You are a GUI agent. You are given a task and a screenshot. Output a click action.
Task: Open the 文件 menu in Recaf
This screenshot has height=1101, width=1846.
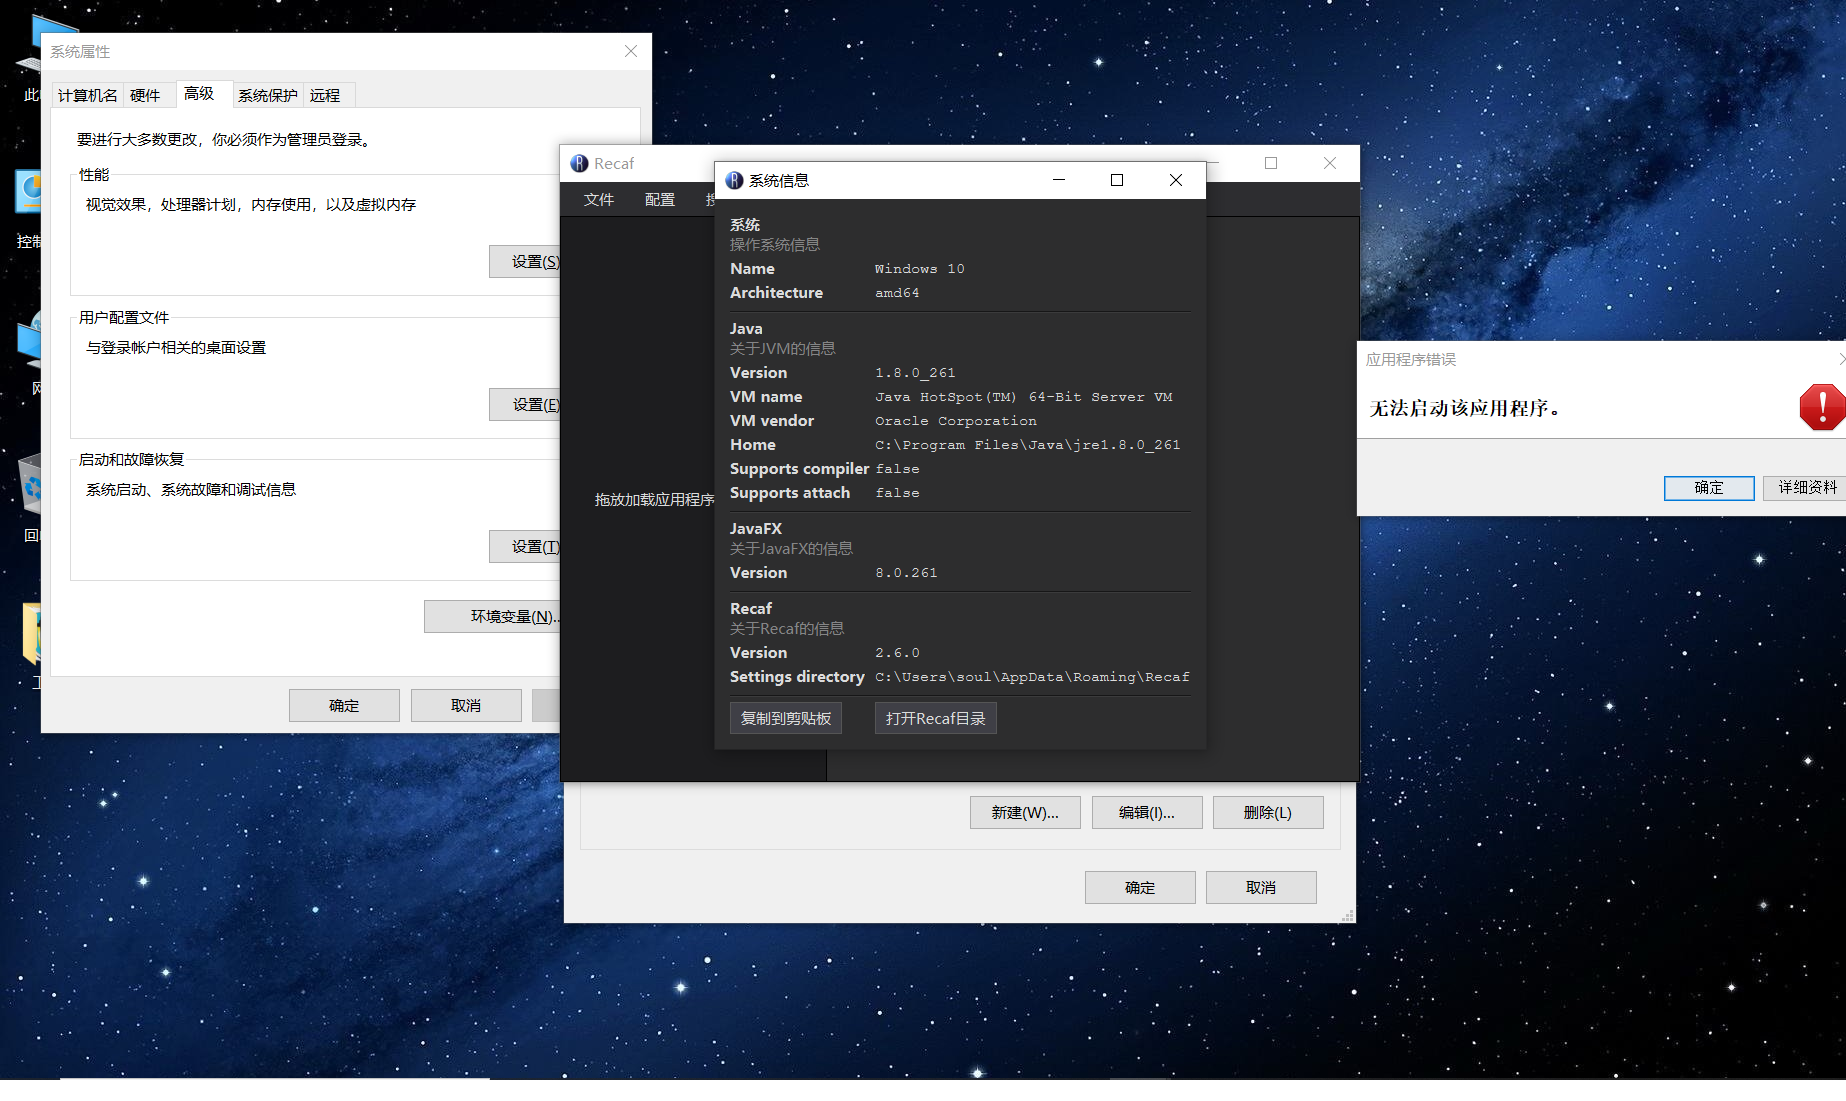[x=599, y=199]
